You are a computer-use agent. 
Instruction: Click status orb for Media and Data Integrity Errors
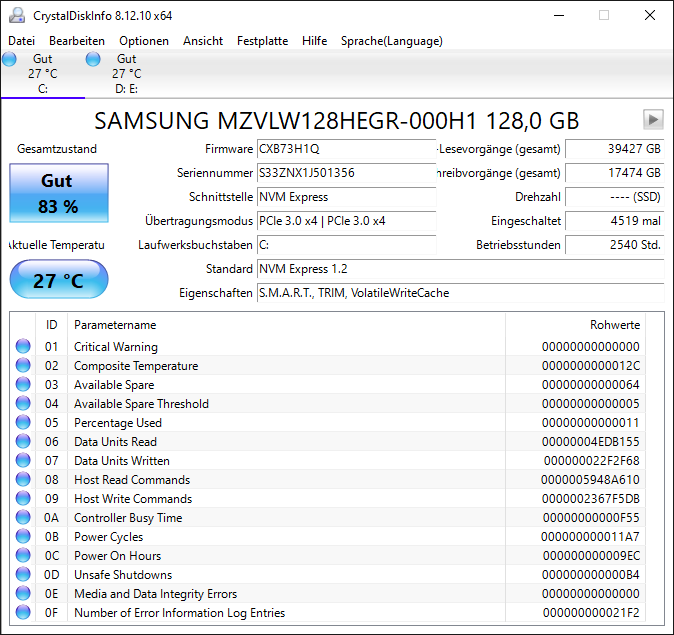click(x=23, y=593)
